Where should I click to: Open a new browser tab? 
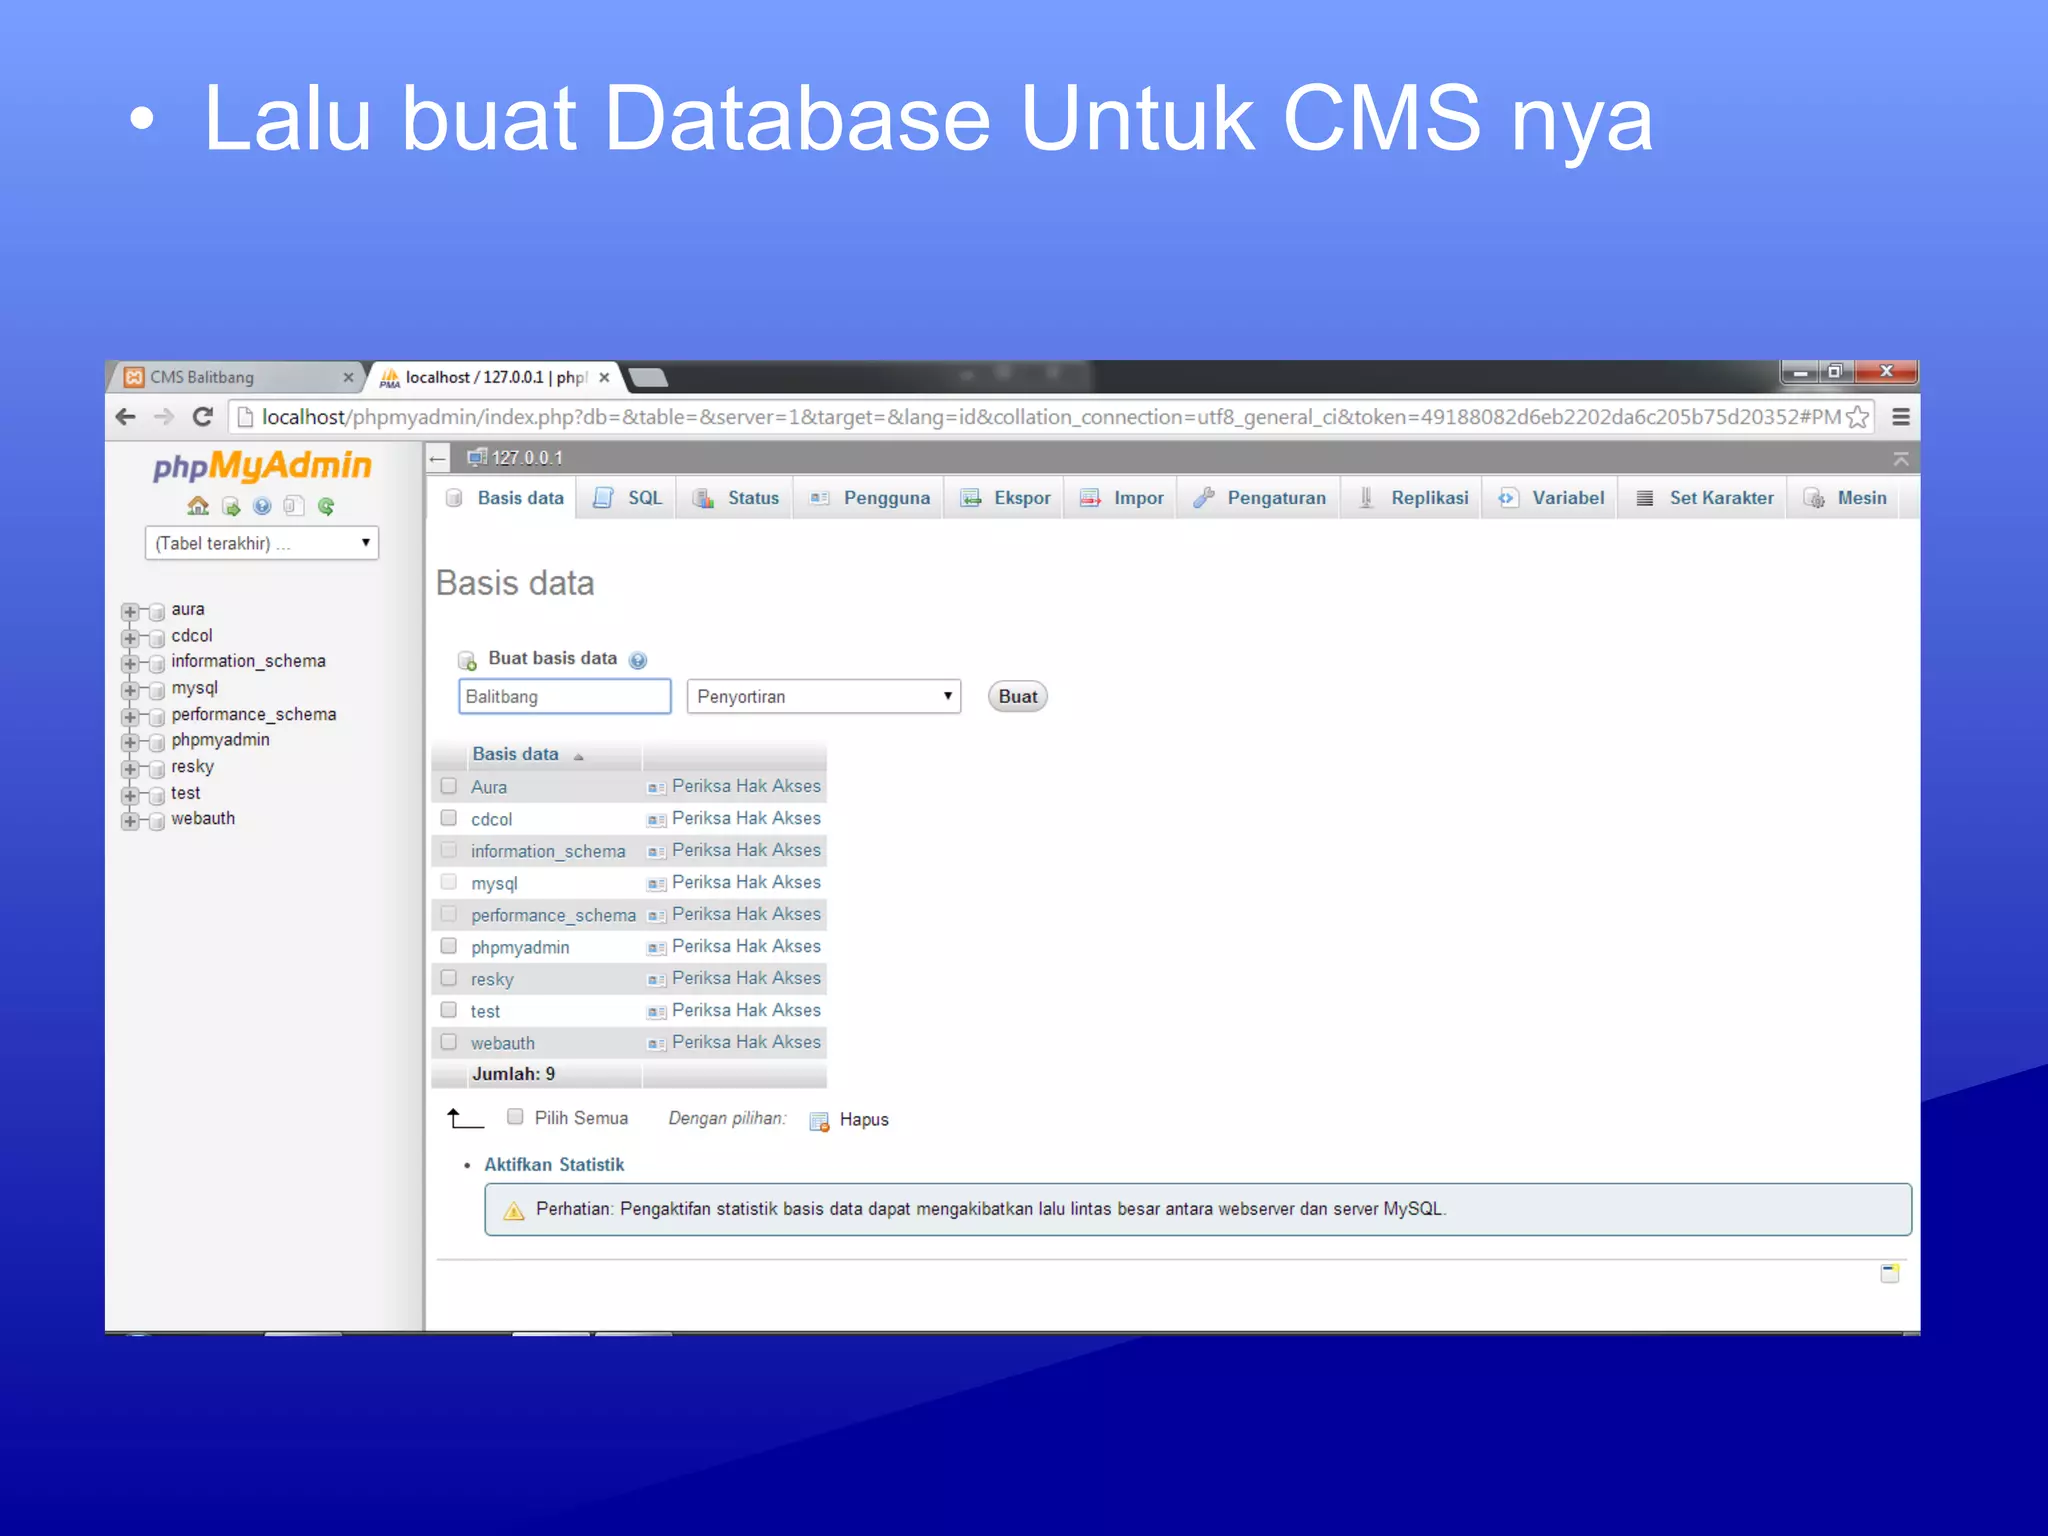tap(648, 377)
